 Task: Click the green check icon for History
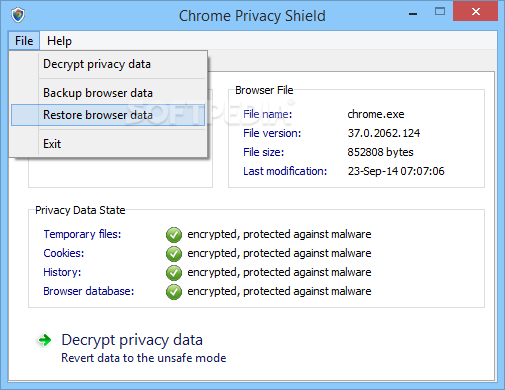coord(174,273)
